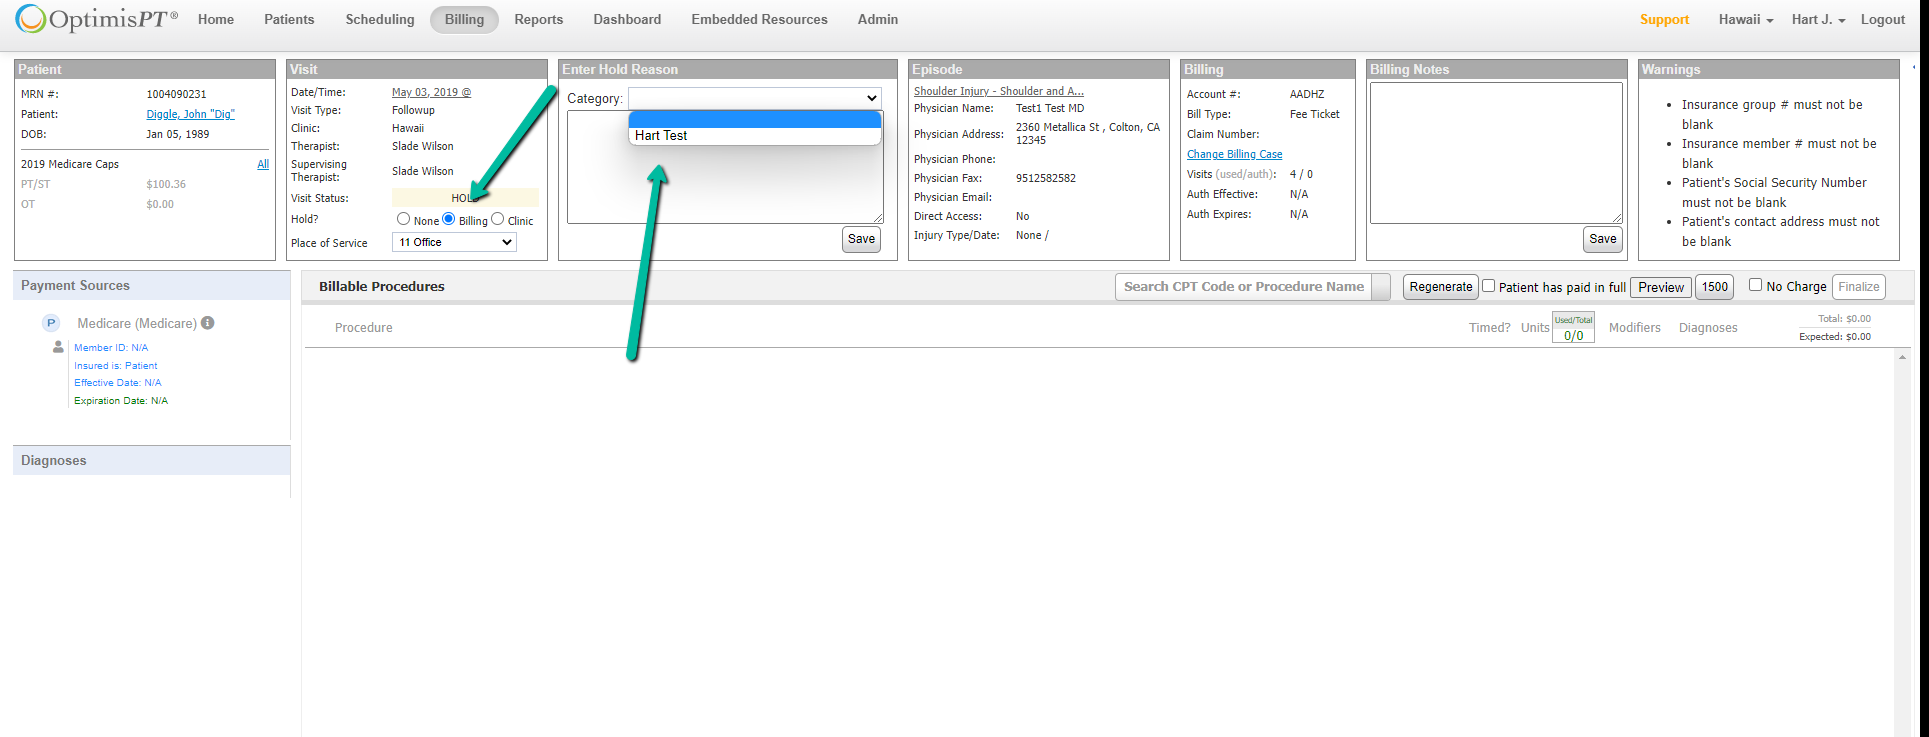Click into the Billing Notes text area

(1496, 152)
